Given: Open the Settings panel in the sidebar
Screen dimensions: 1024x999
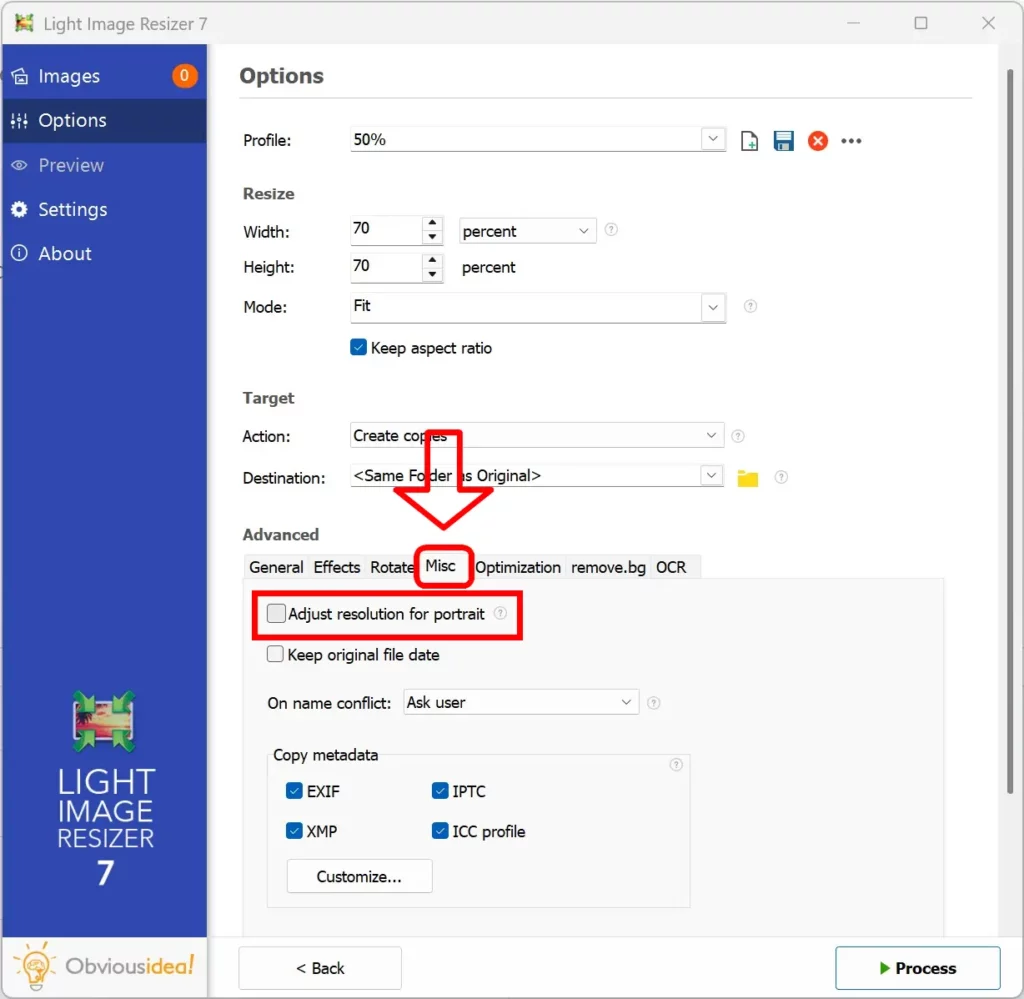Looking at the screenshot, I should [x=72, y=209].
